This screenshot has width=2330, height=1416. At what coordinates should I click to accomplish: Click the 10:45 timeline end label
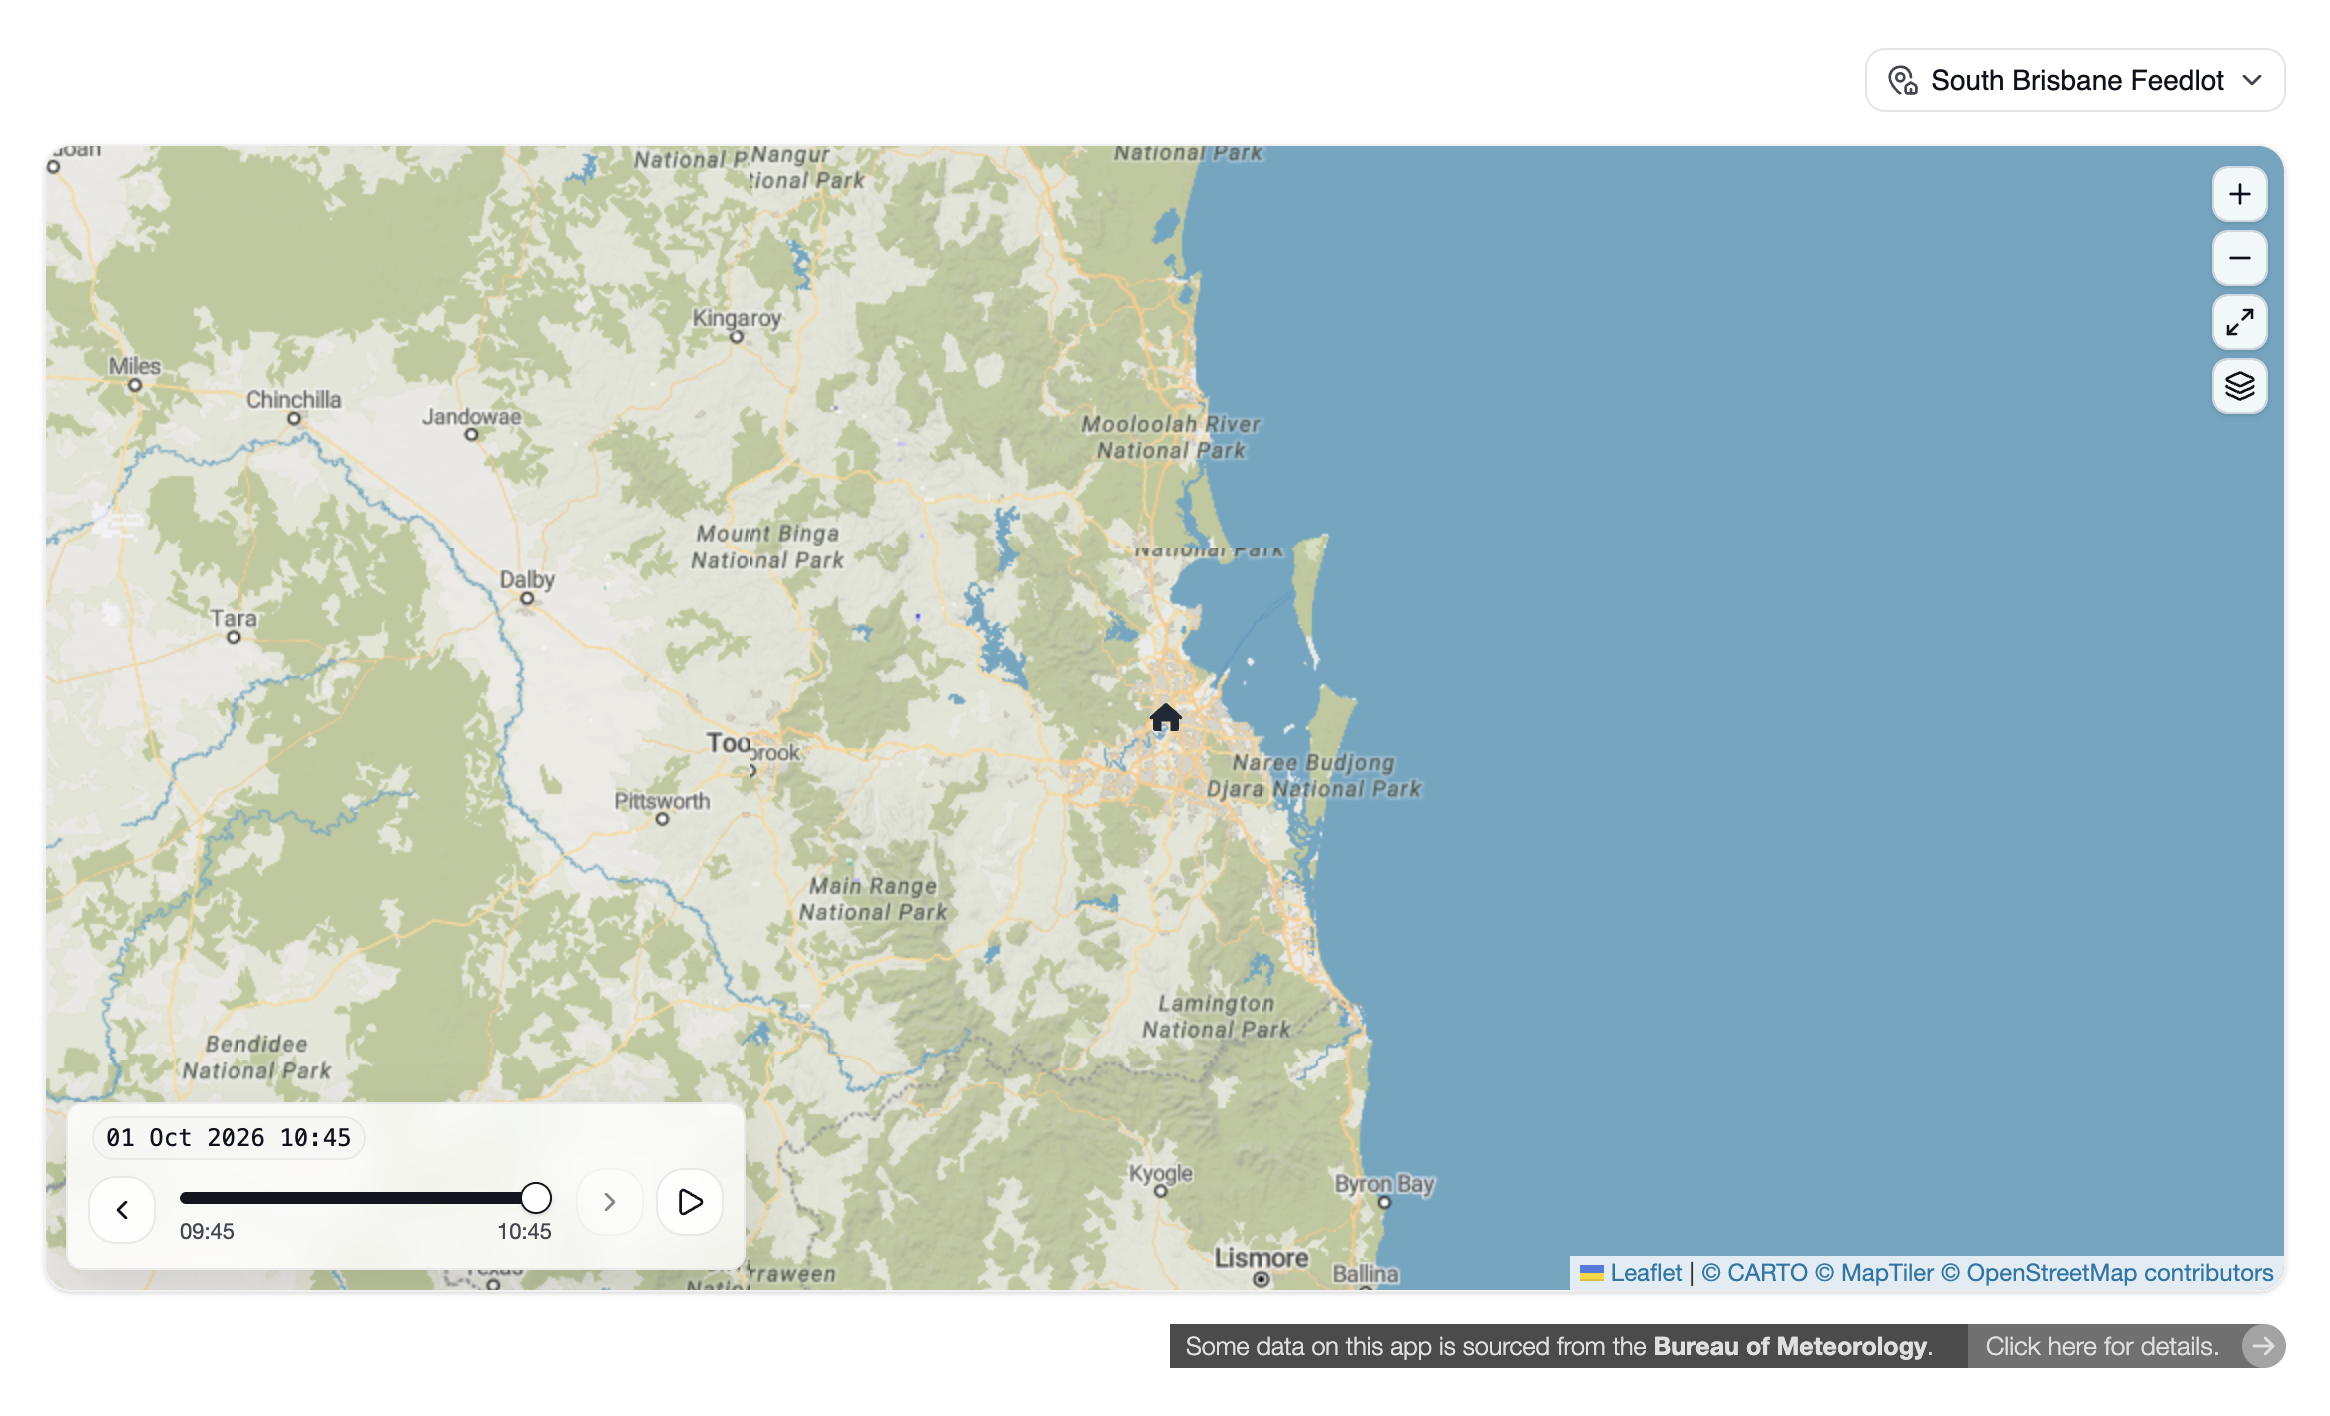pos(524,1232)
